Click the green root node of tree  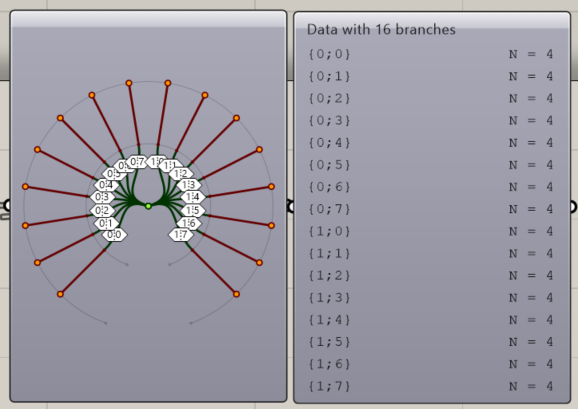tap(148, 206)
